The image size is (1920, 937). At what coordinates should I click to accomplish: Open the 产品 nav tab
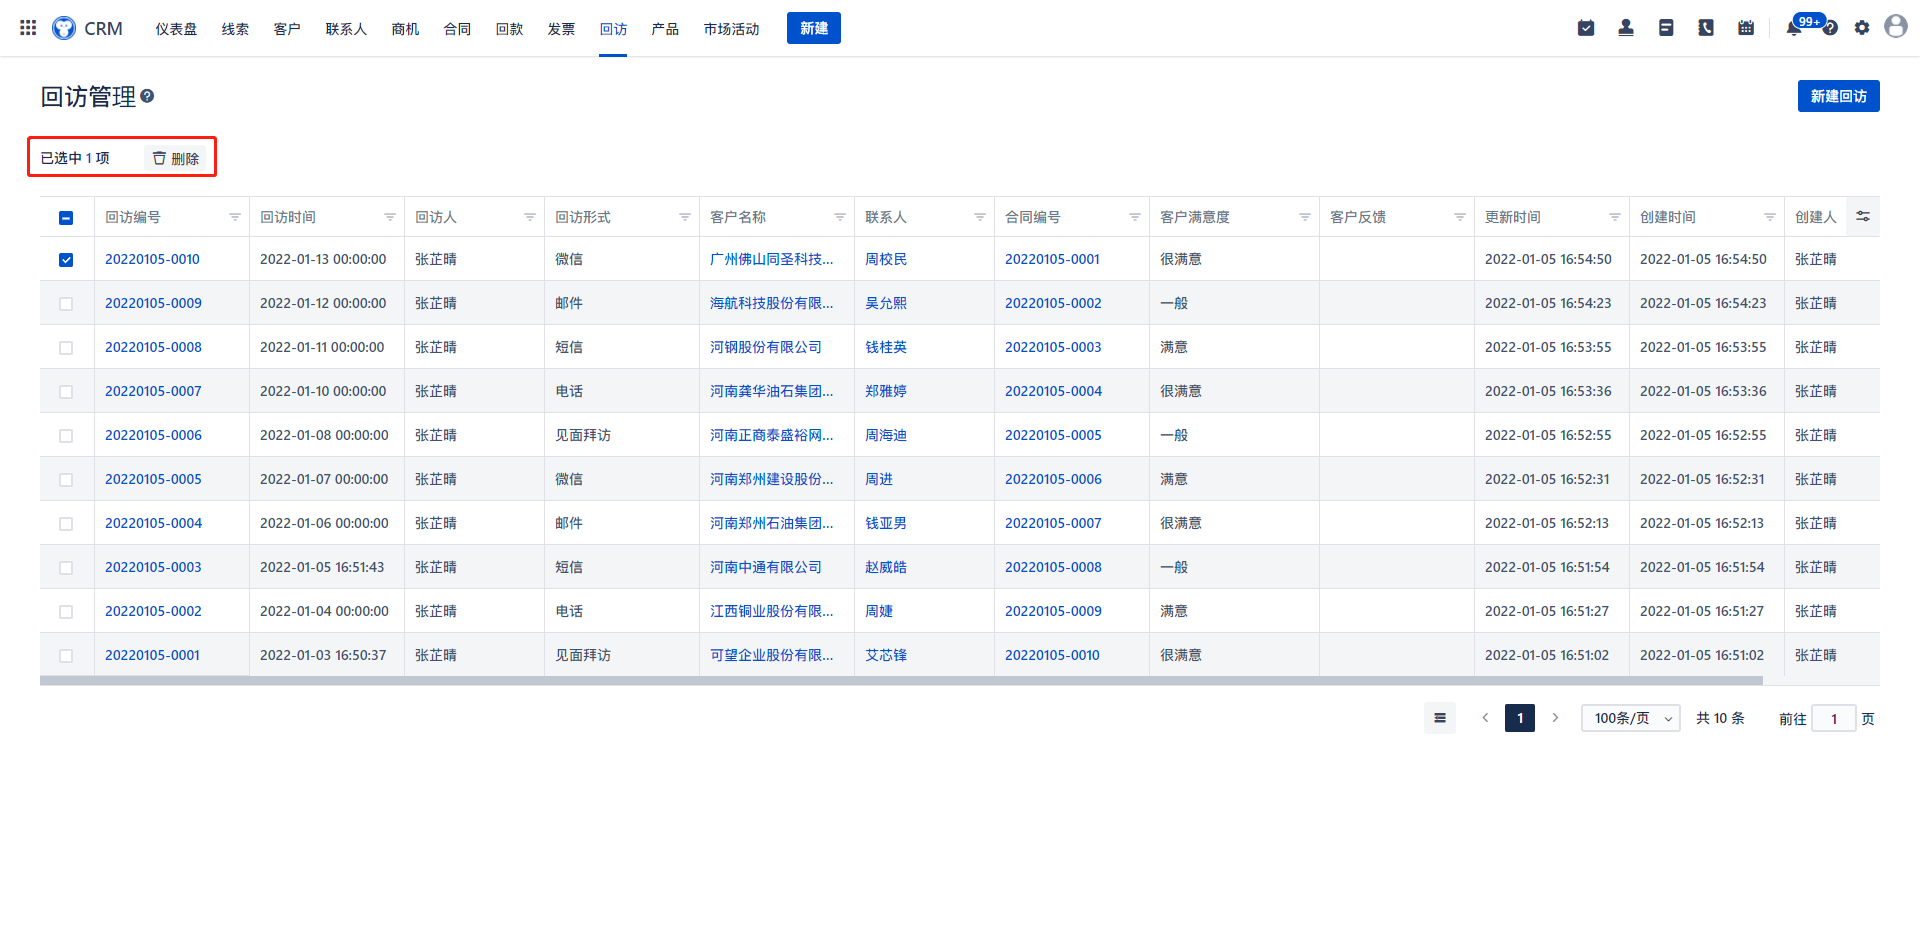click(x=665, y=29)
